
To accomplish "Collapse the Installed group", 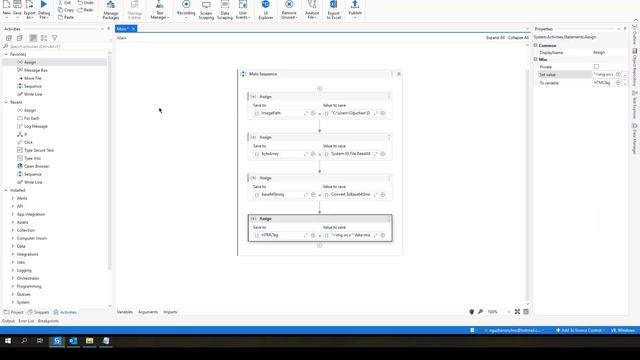I will click(x=6, y=190).
